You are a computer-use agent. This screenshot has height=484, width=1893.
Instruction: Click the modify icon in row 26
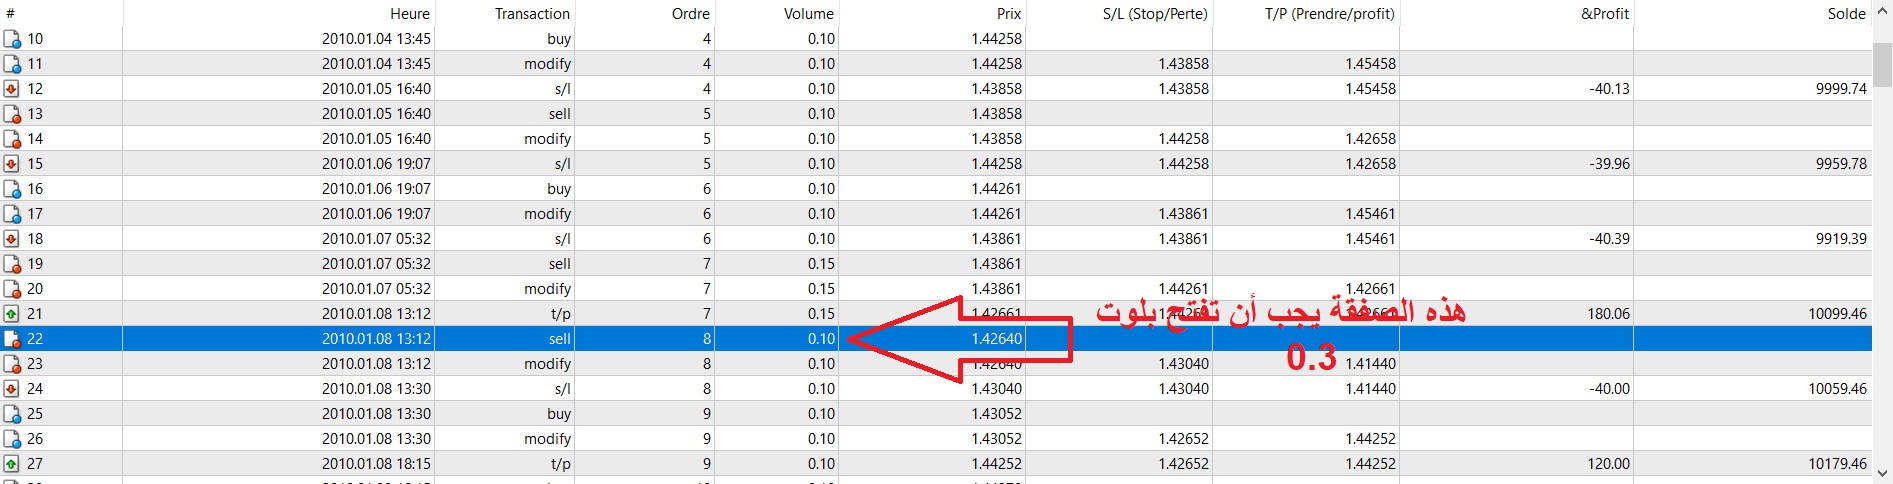click(12, 439)
